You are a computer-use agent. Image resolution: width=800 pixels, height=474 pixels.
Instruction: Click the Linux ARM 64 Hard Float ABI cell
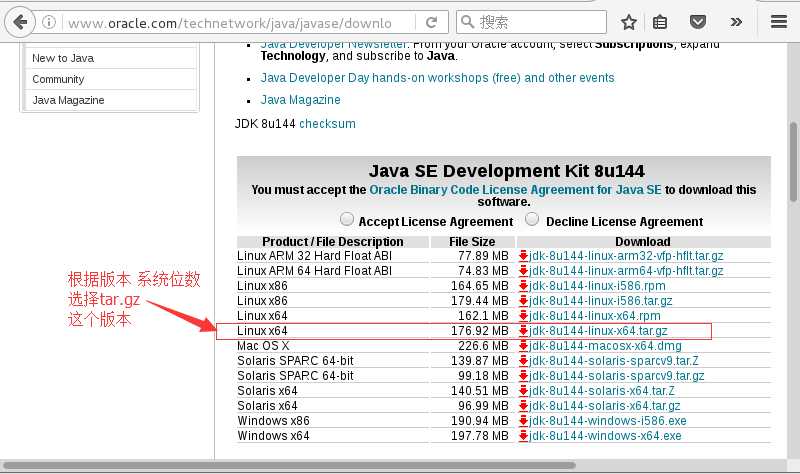pyautogui.click(x=314, y=270)
